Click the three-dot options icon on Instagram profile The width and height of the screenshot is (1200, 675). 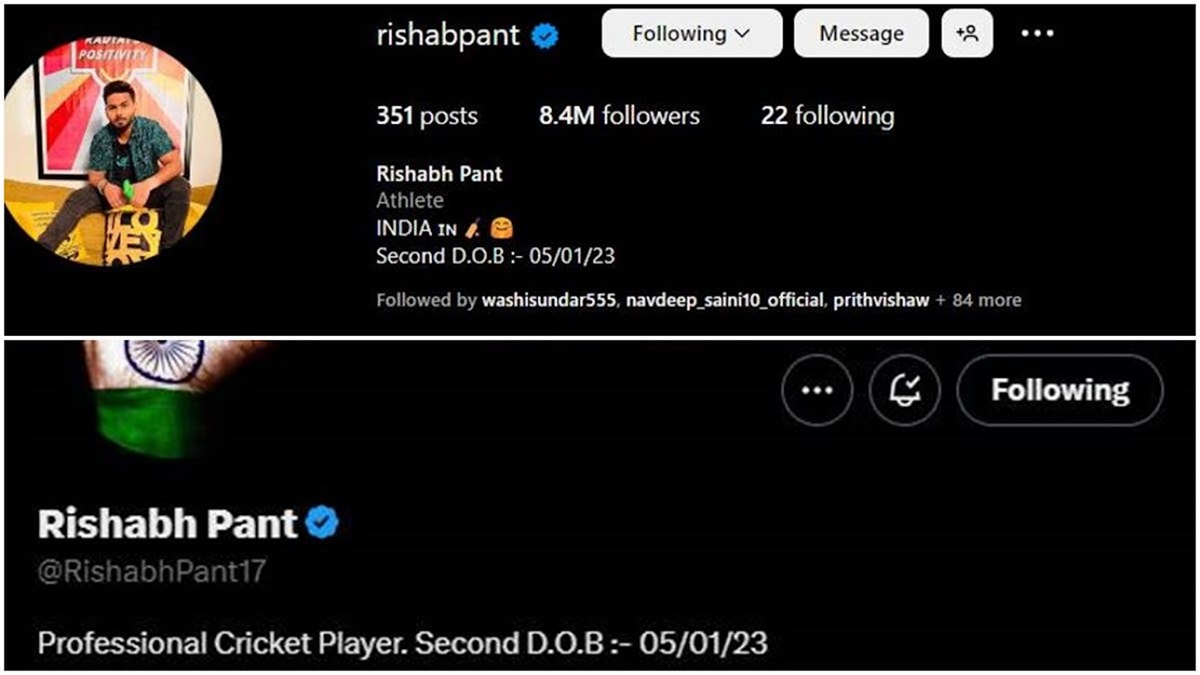coord(1037,33)
